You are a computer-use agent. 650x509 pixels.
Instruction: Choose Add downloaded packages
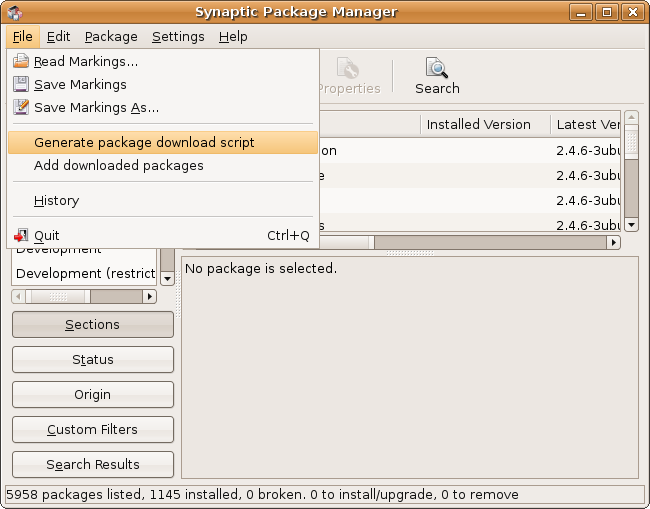tap(163, 166)
